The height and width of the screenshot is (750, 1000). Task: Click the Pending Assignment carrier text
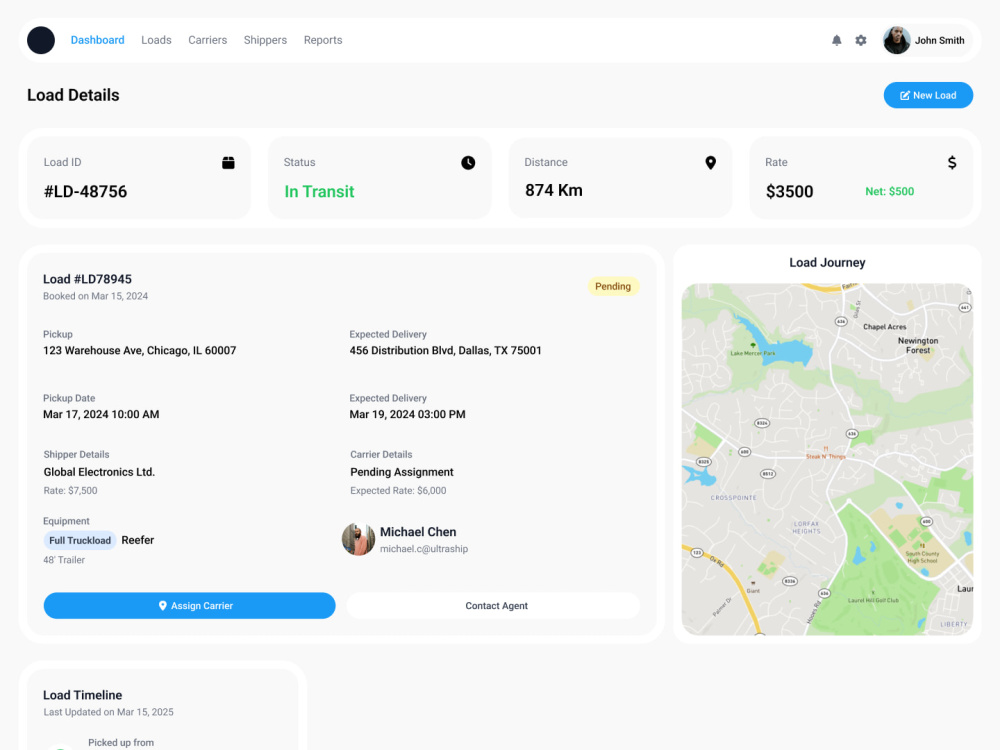click(x=402, y=472)
